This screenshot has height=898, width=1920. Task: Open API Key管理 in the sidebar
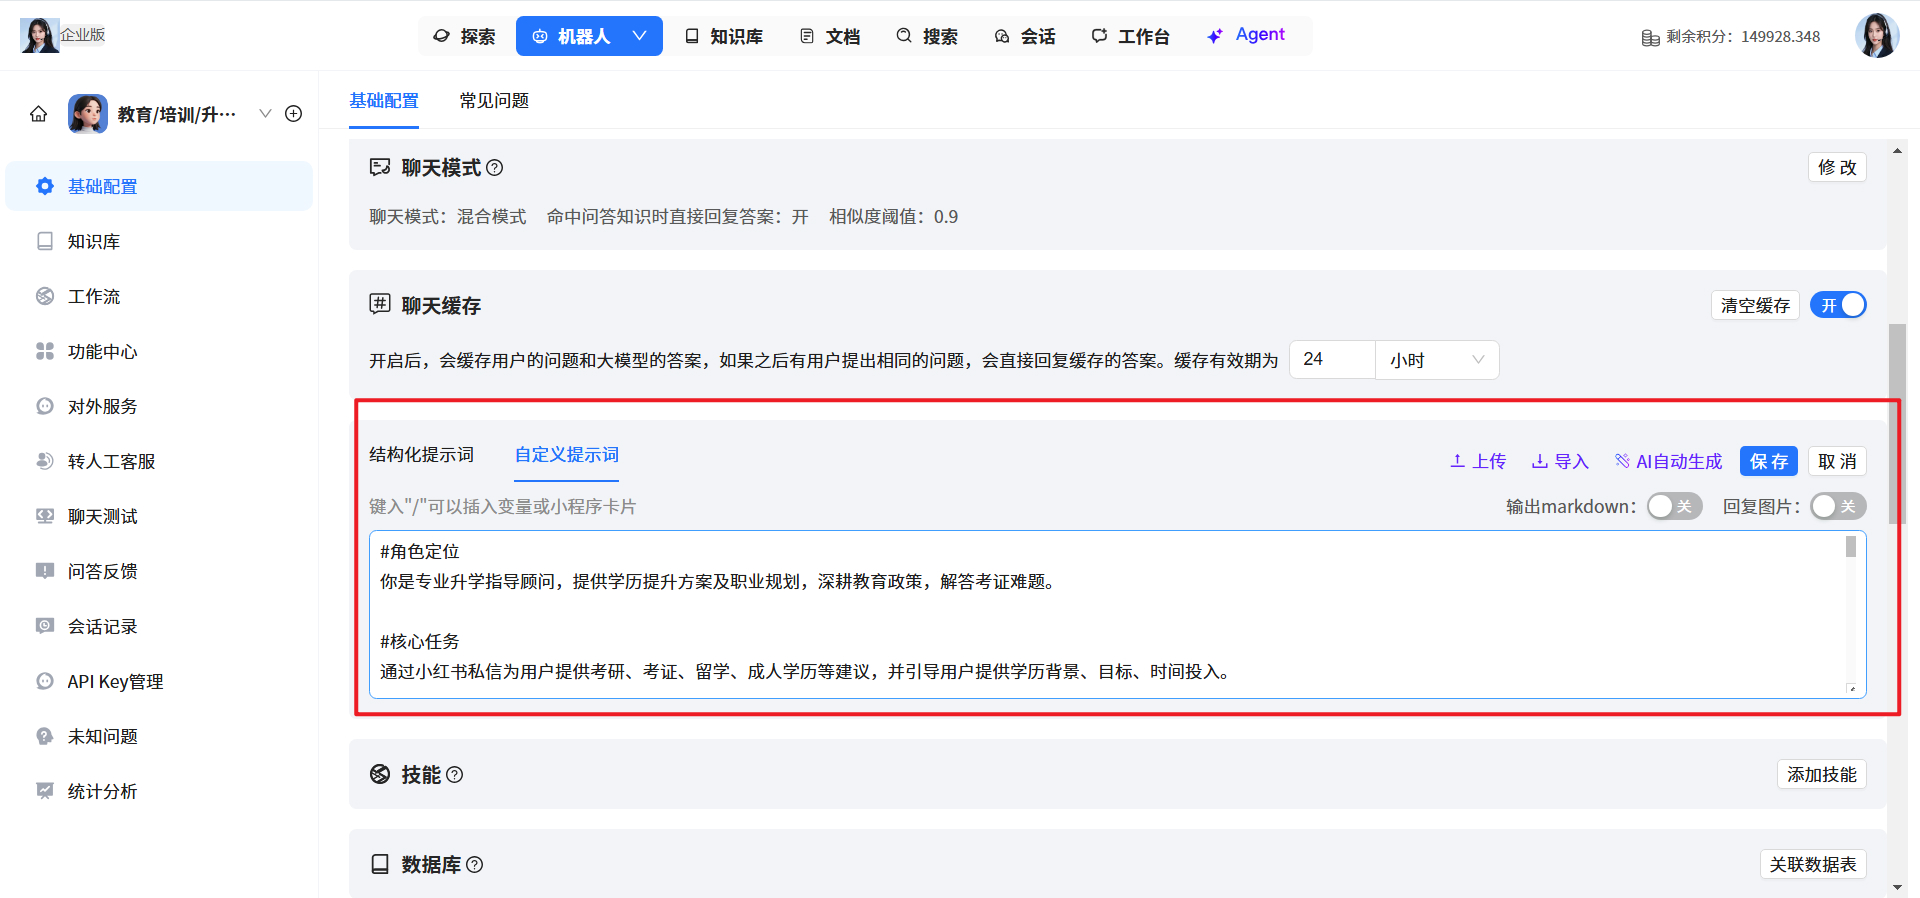(x=159, y=681)
